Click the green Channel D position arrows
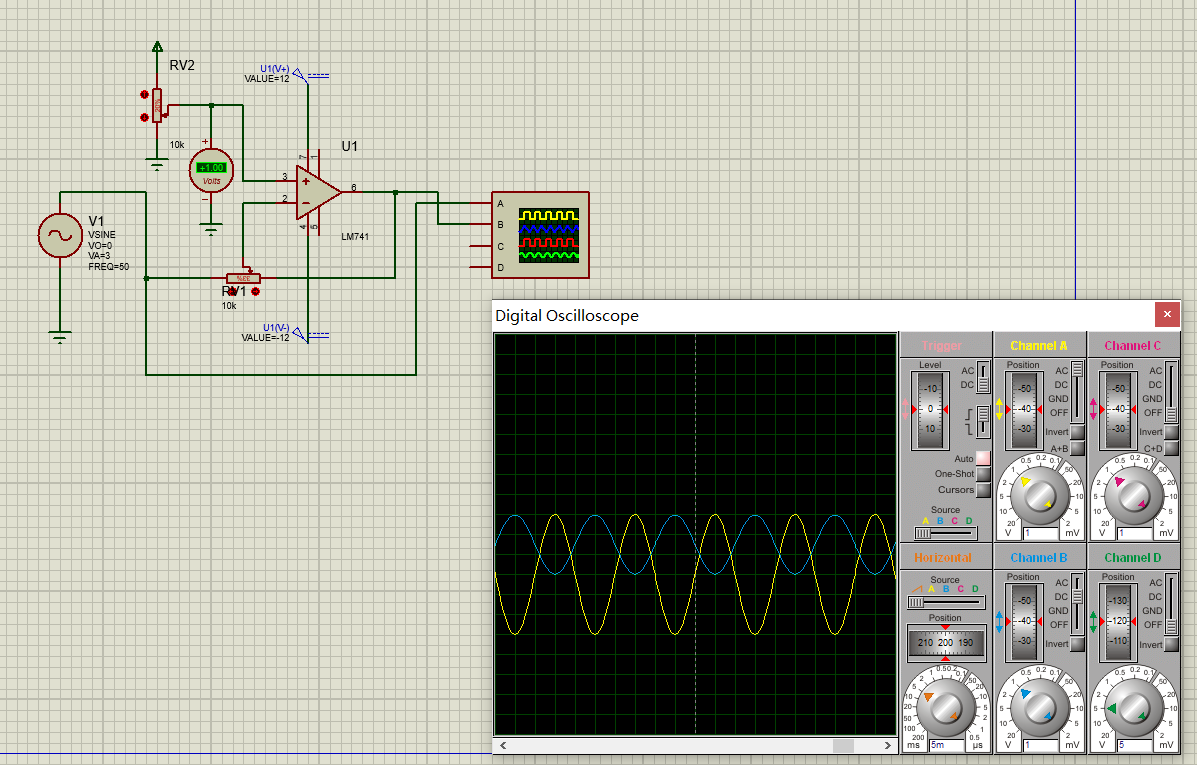This screenshot has width=1197, height=765. click(1093, 621)
